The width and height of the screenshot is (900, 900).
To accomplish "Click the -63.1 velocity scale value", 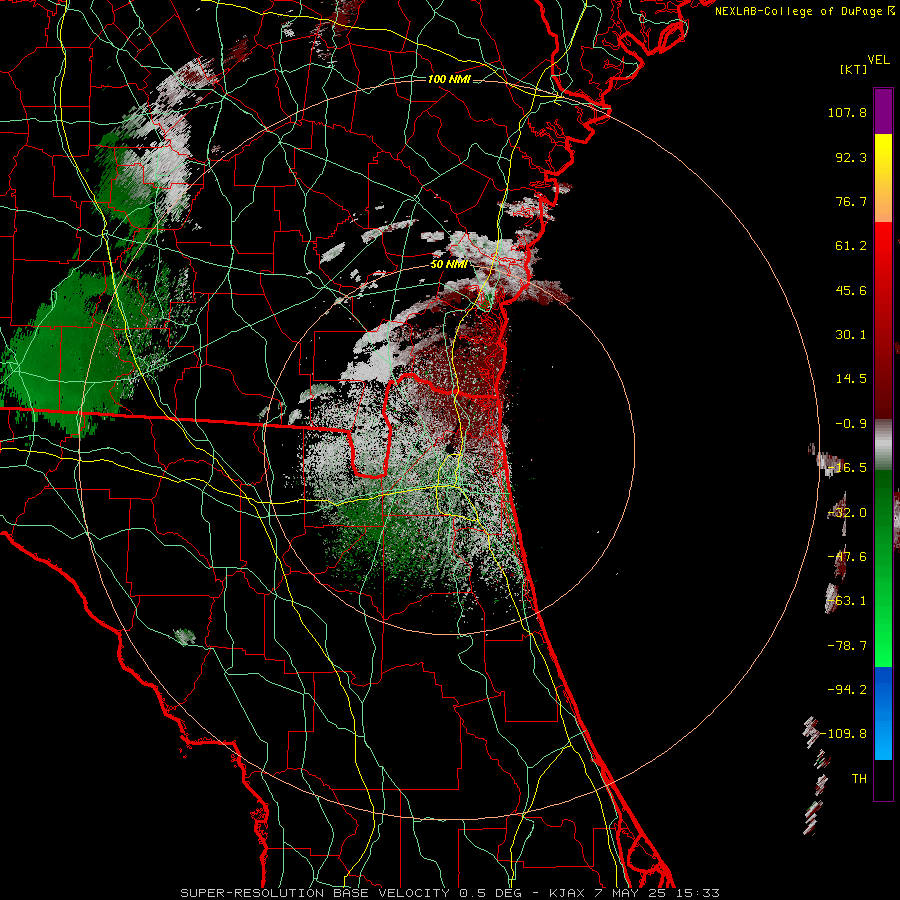I will click(847, 601).
